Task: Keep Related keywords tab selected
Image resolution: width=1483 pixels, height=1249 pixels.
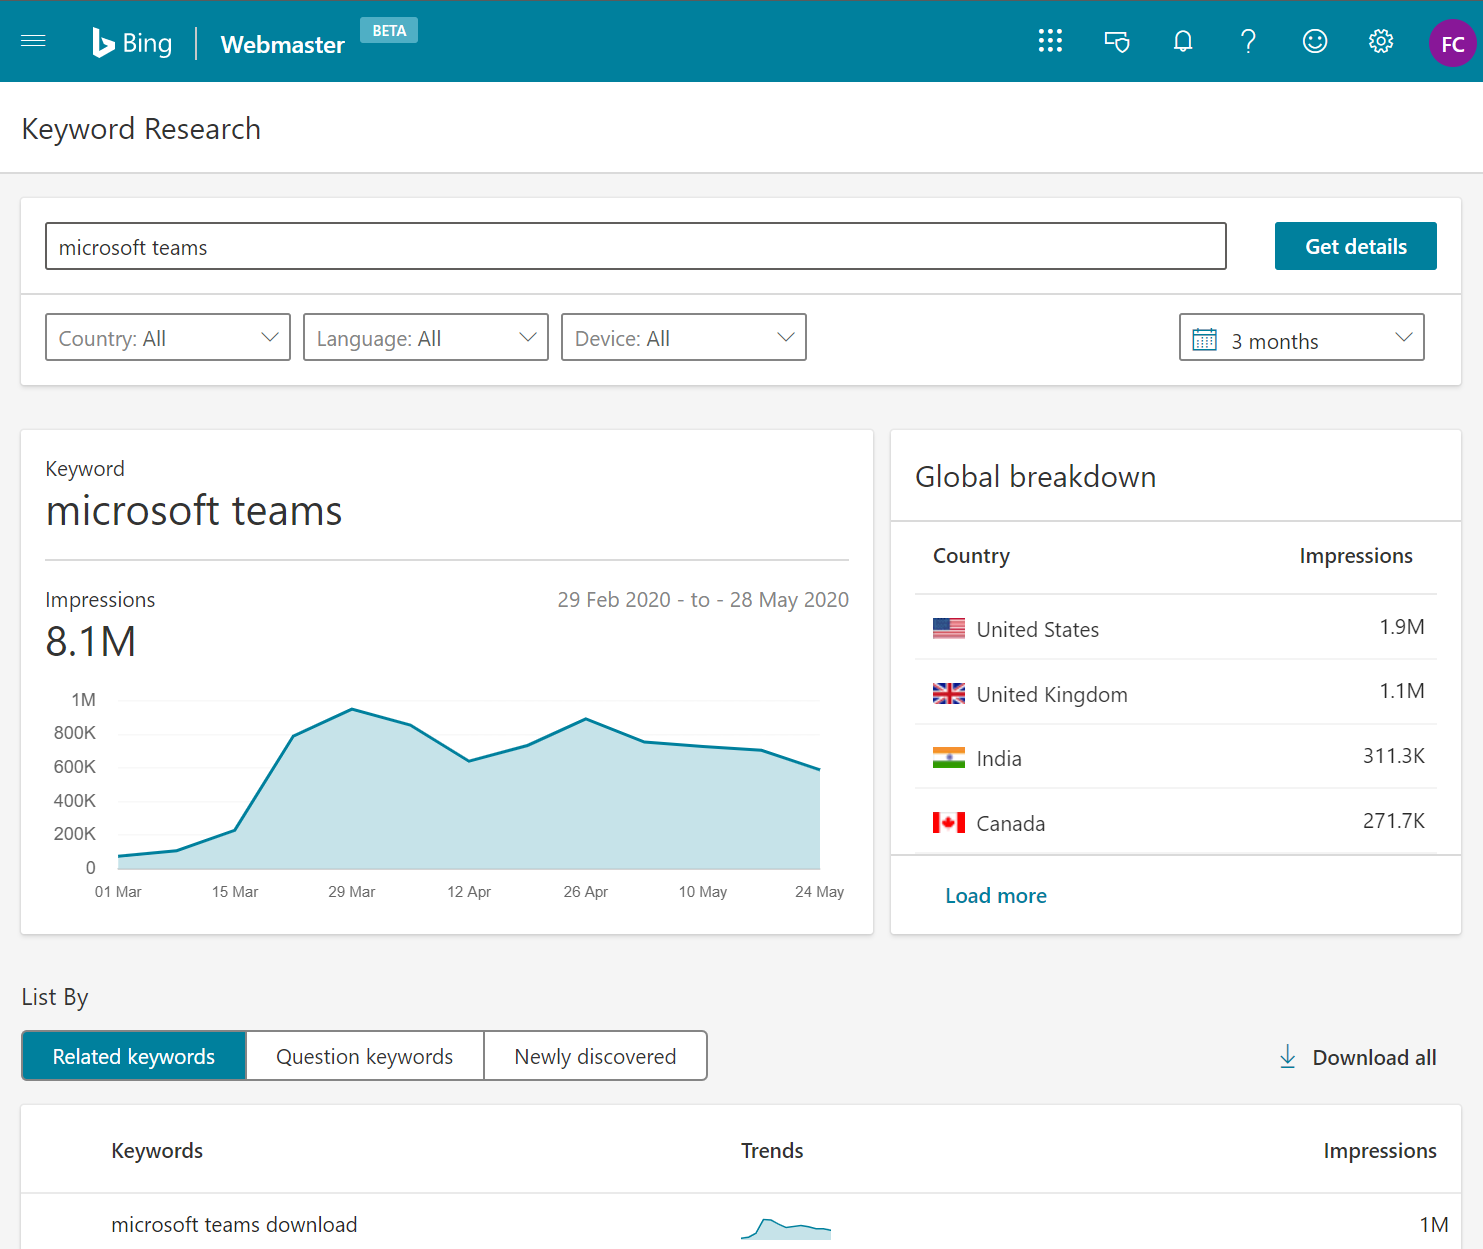Action: click(133, 1056)
